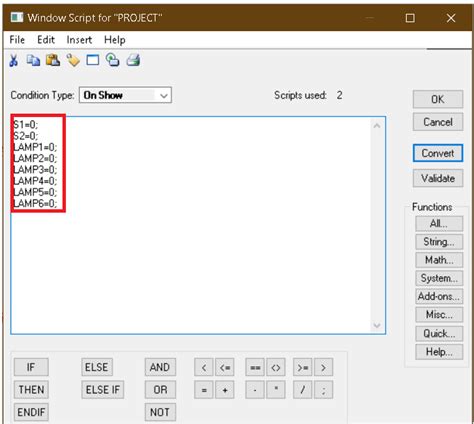Click the Cancel button
This screenshot has width=474, height=424.
coord(438,122)
